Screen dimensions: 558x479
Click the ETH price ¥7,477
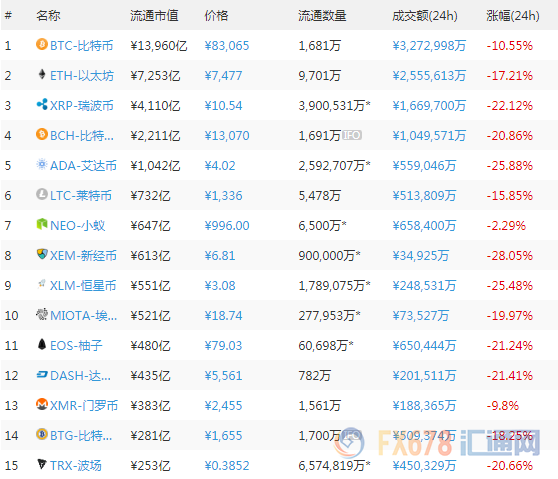click(223, 75)
